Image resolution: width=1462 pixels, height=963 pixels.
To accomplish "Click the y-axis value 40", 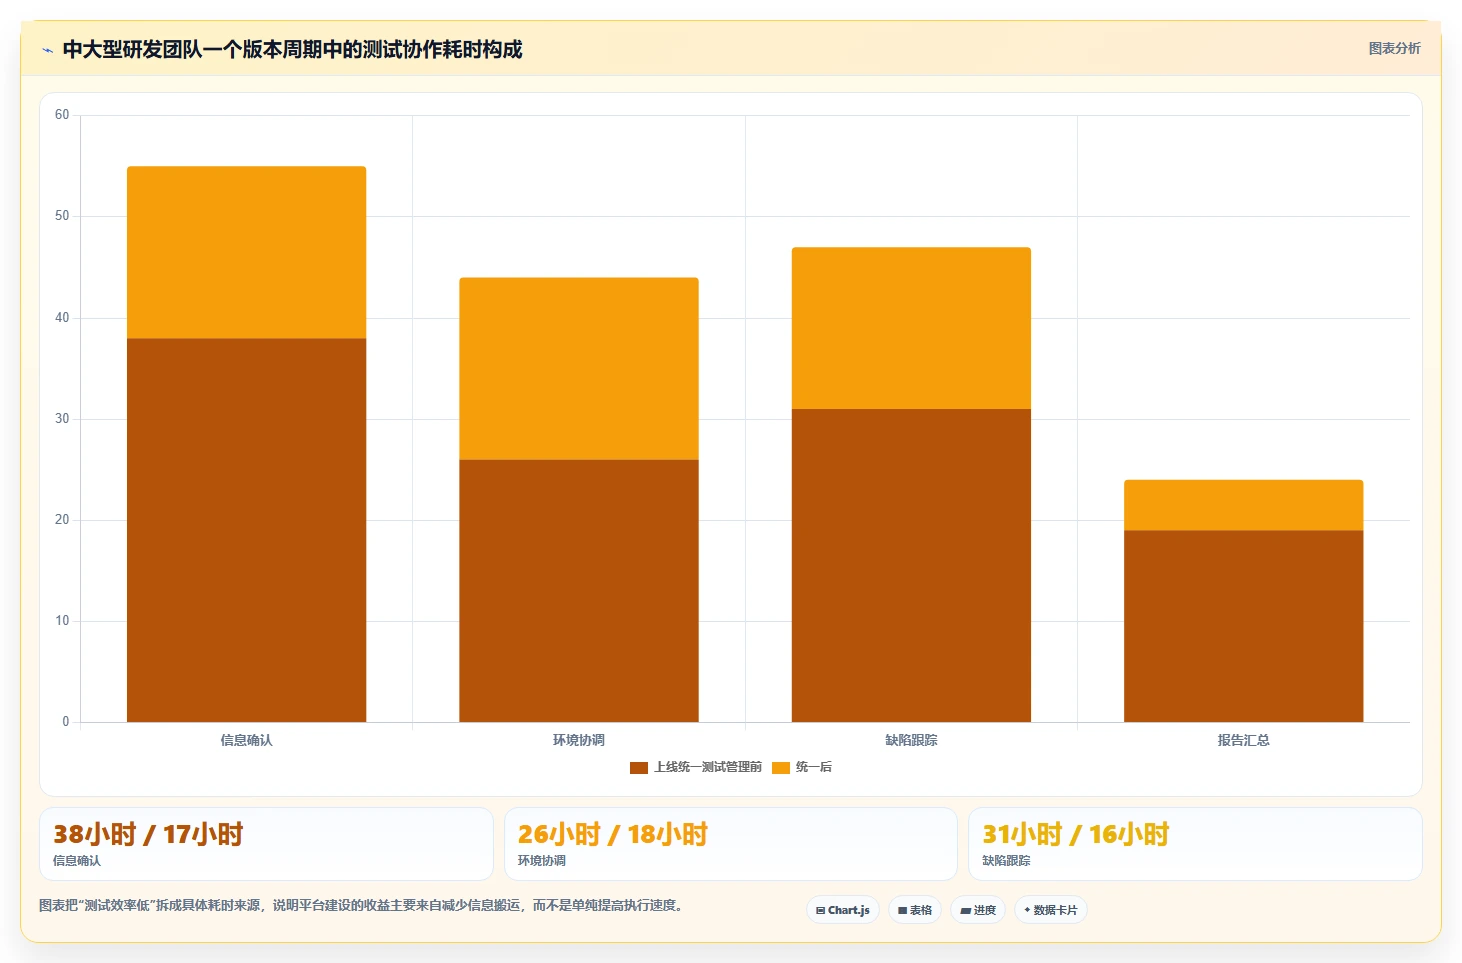I will (62, 318).
